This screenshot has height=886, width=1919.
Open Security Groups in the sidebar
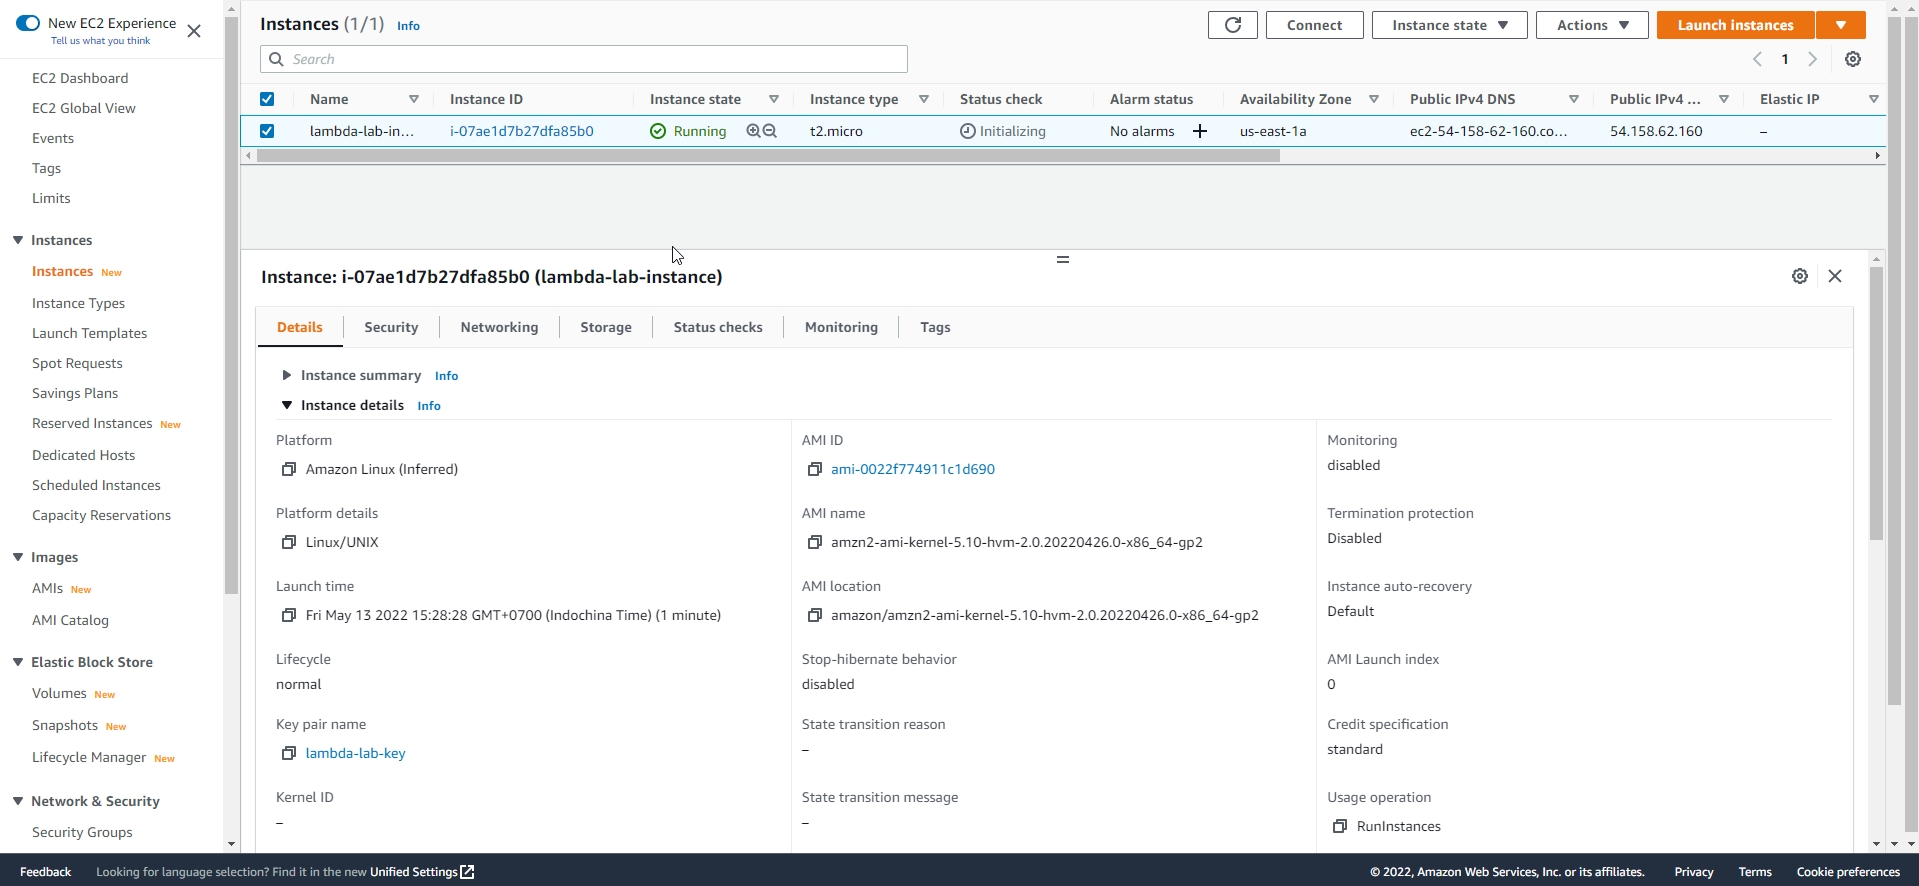pos(82,832)
